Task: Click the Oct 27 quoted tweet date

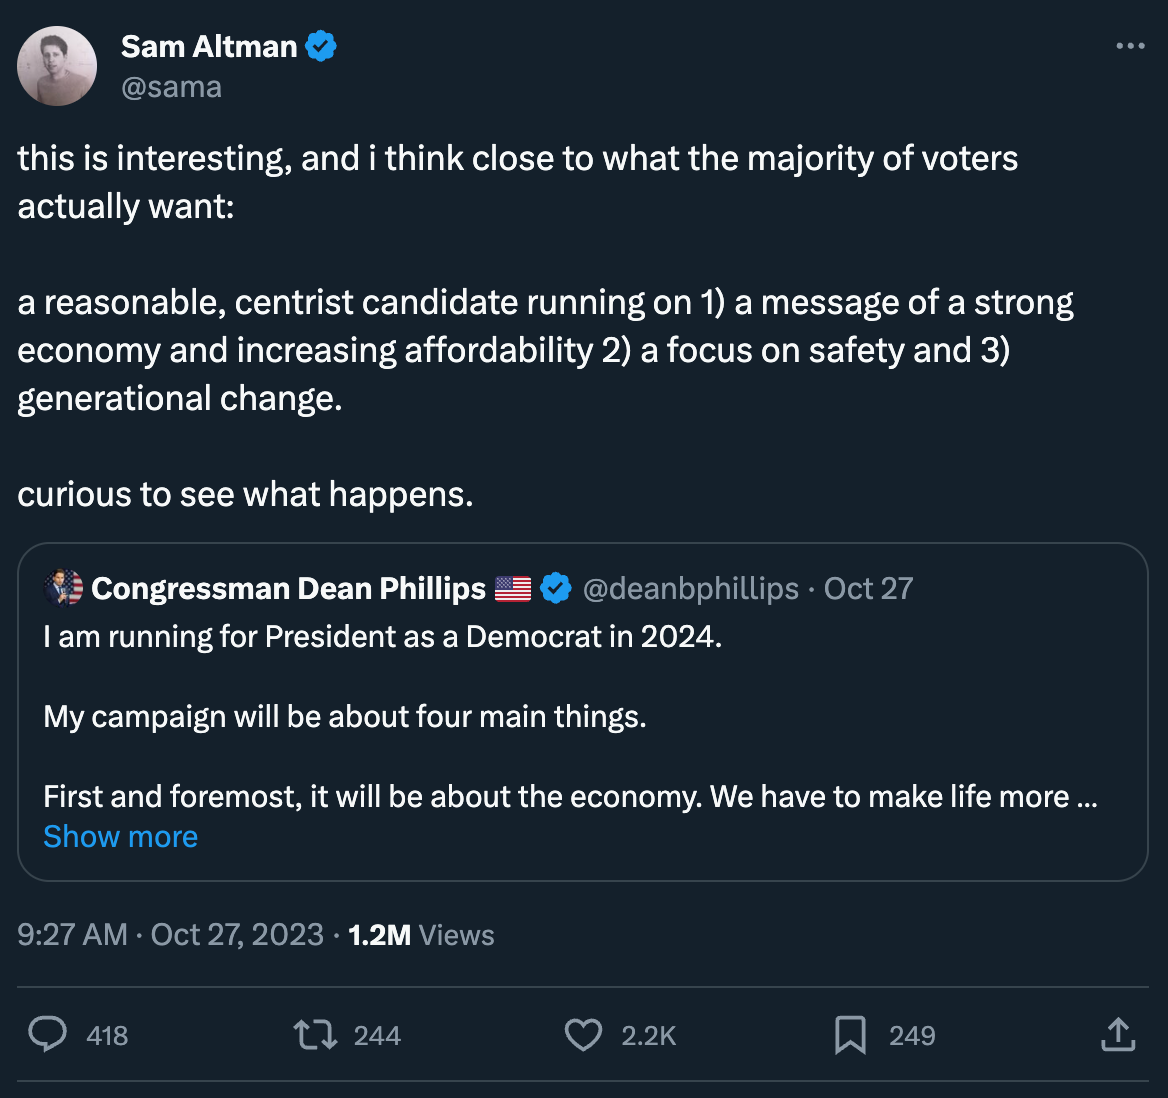Action: [868, 588]
